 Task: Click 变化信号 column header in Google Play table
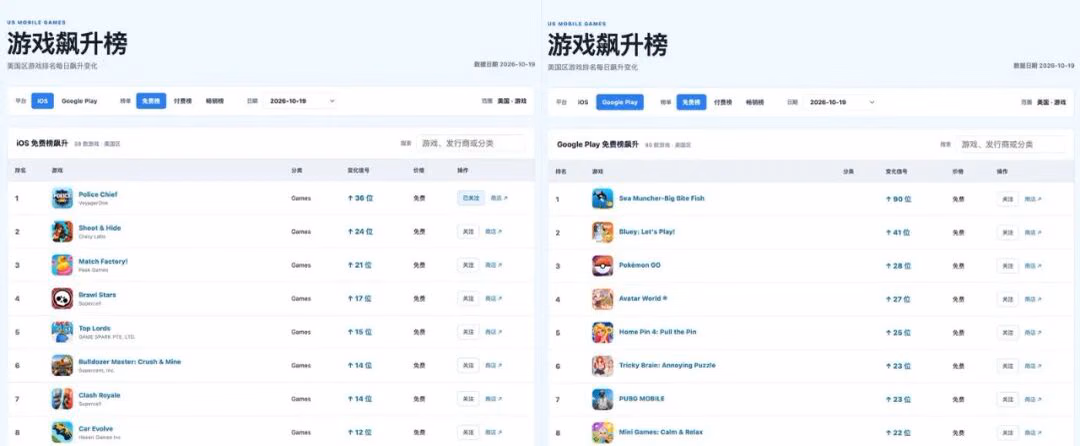896,171
